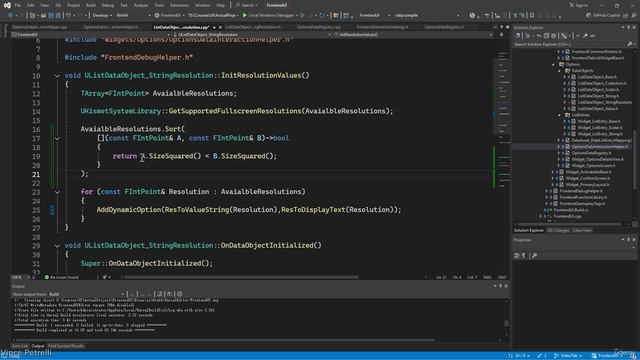Click the Solution Explorer search magnifier icon

tap(629, 44)
